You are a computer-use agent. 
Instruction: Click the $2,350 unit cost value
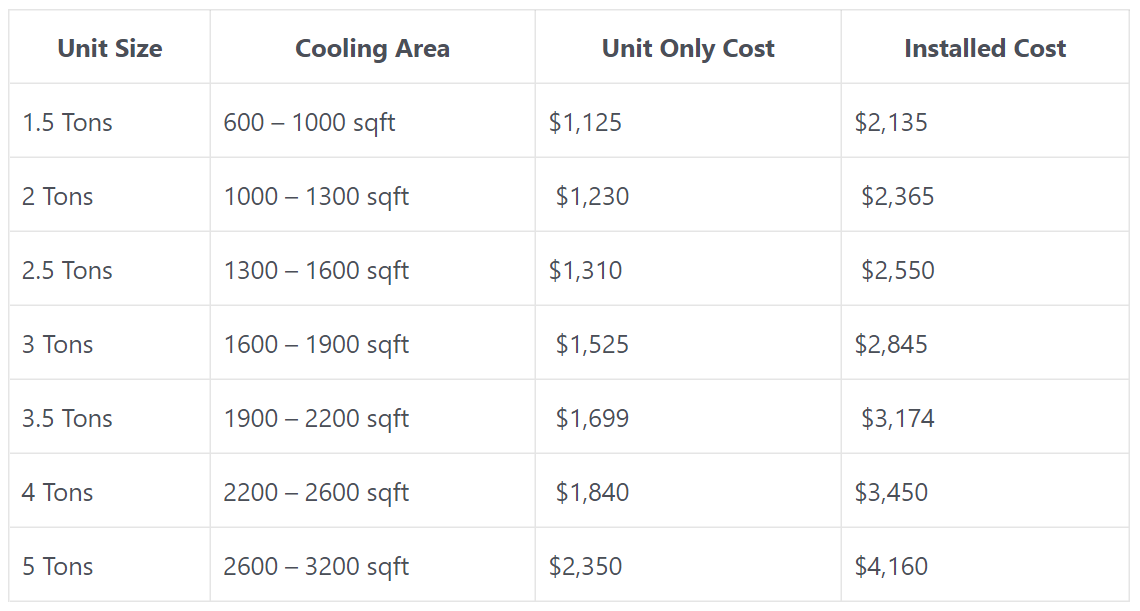[x=585, y=566]
